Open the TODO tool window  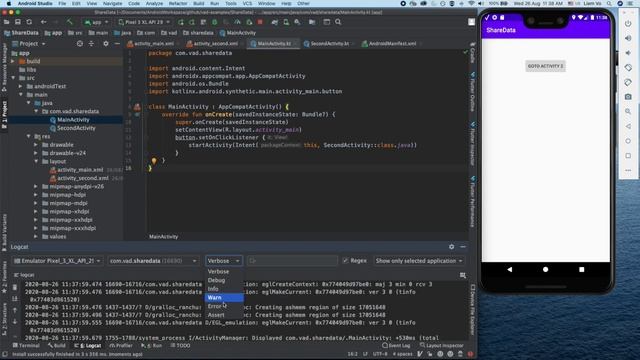180,345
